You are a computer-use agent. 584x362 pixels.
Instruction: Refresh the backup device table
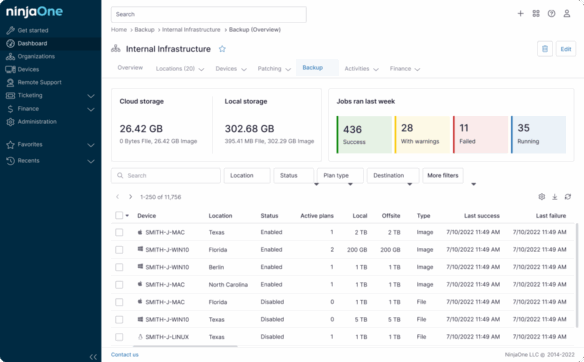(568, 197)
